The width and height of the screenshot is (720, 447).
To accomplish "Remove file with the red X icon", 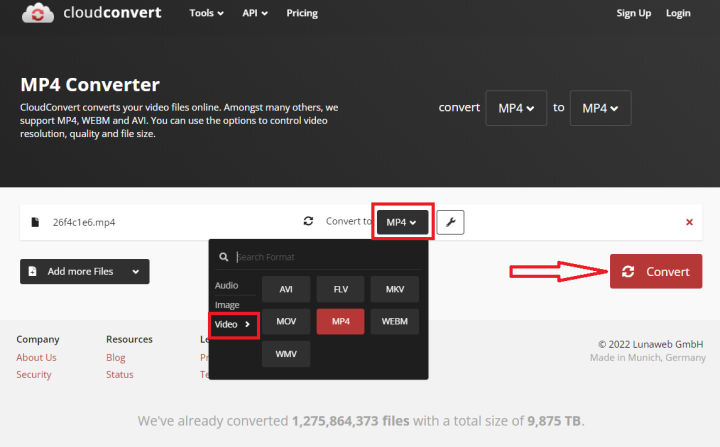I will tap(689, 222).
